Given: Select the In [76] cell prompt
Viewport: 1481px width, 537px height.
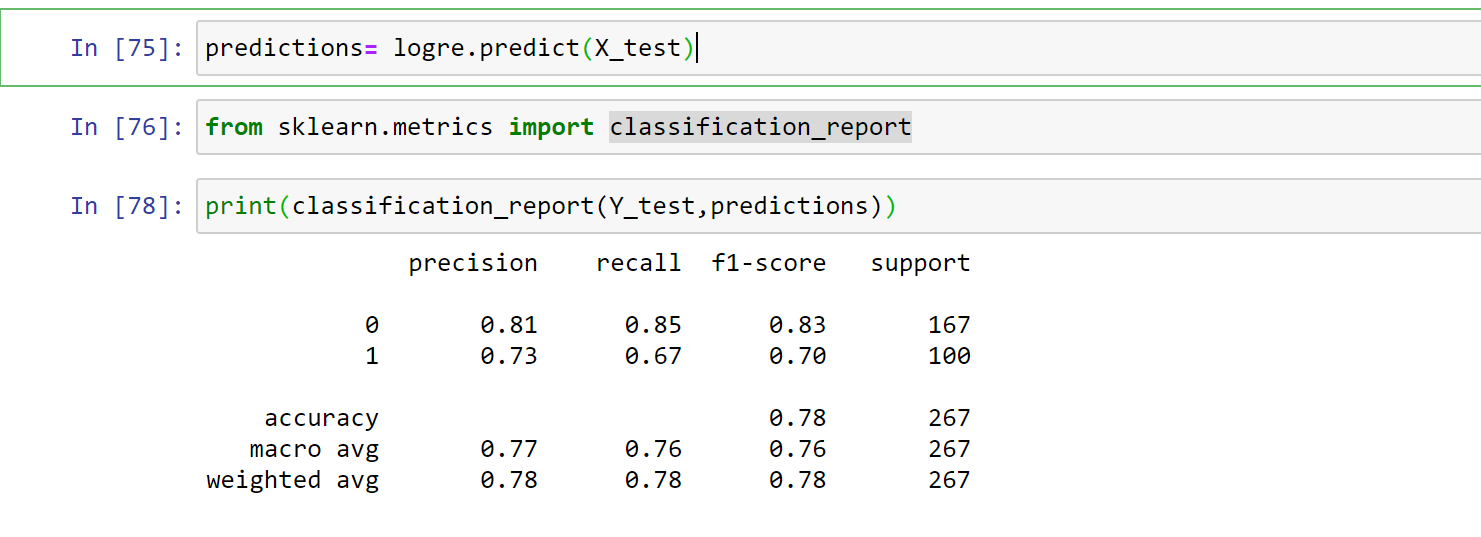Looking at the screenshot, I should click(128, 127).
